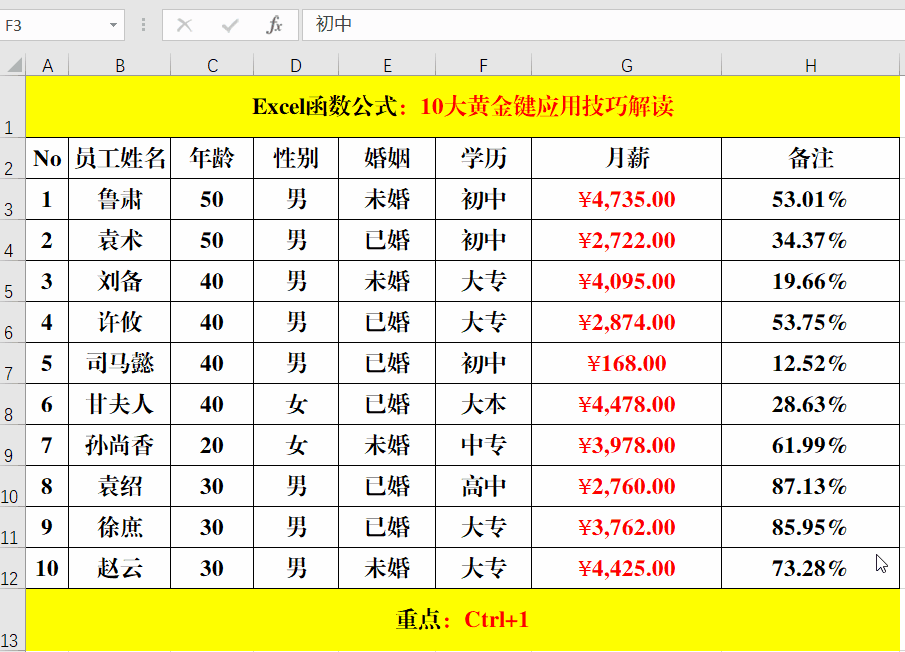
Task: Select column A header
Action: point(47,65)
